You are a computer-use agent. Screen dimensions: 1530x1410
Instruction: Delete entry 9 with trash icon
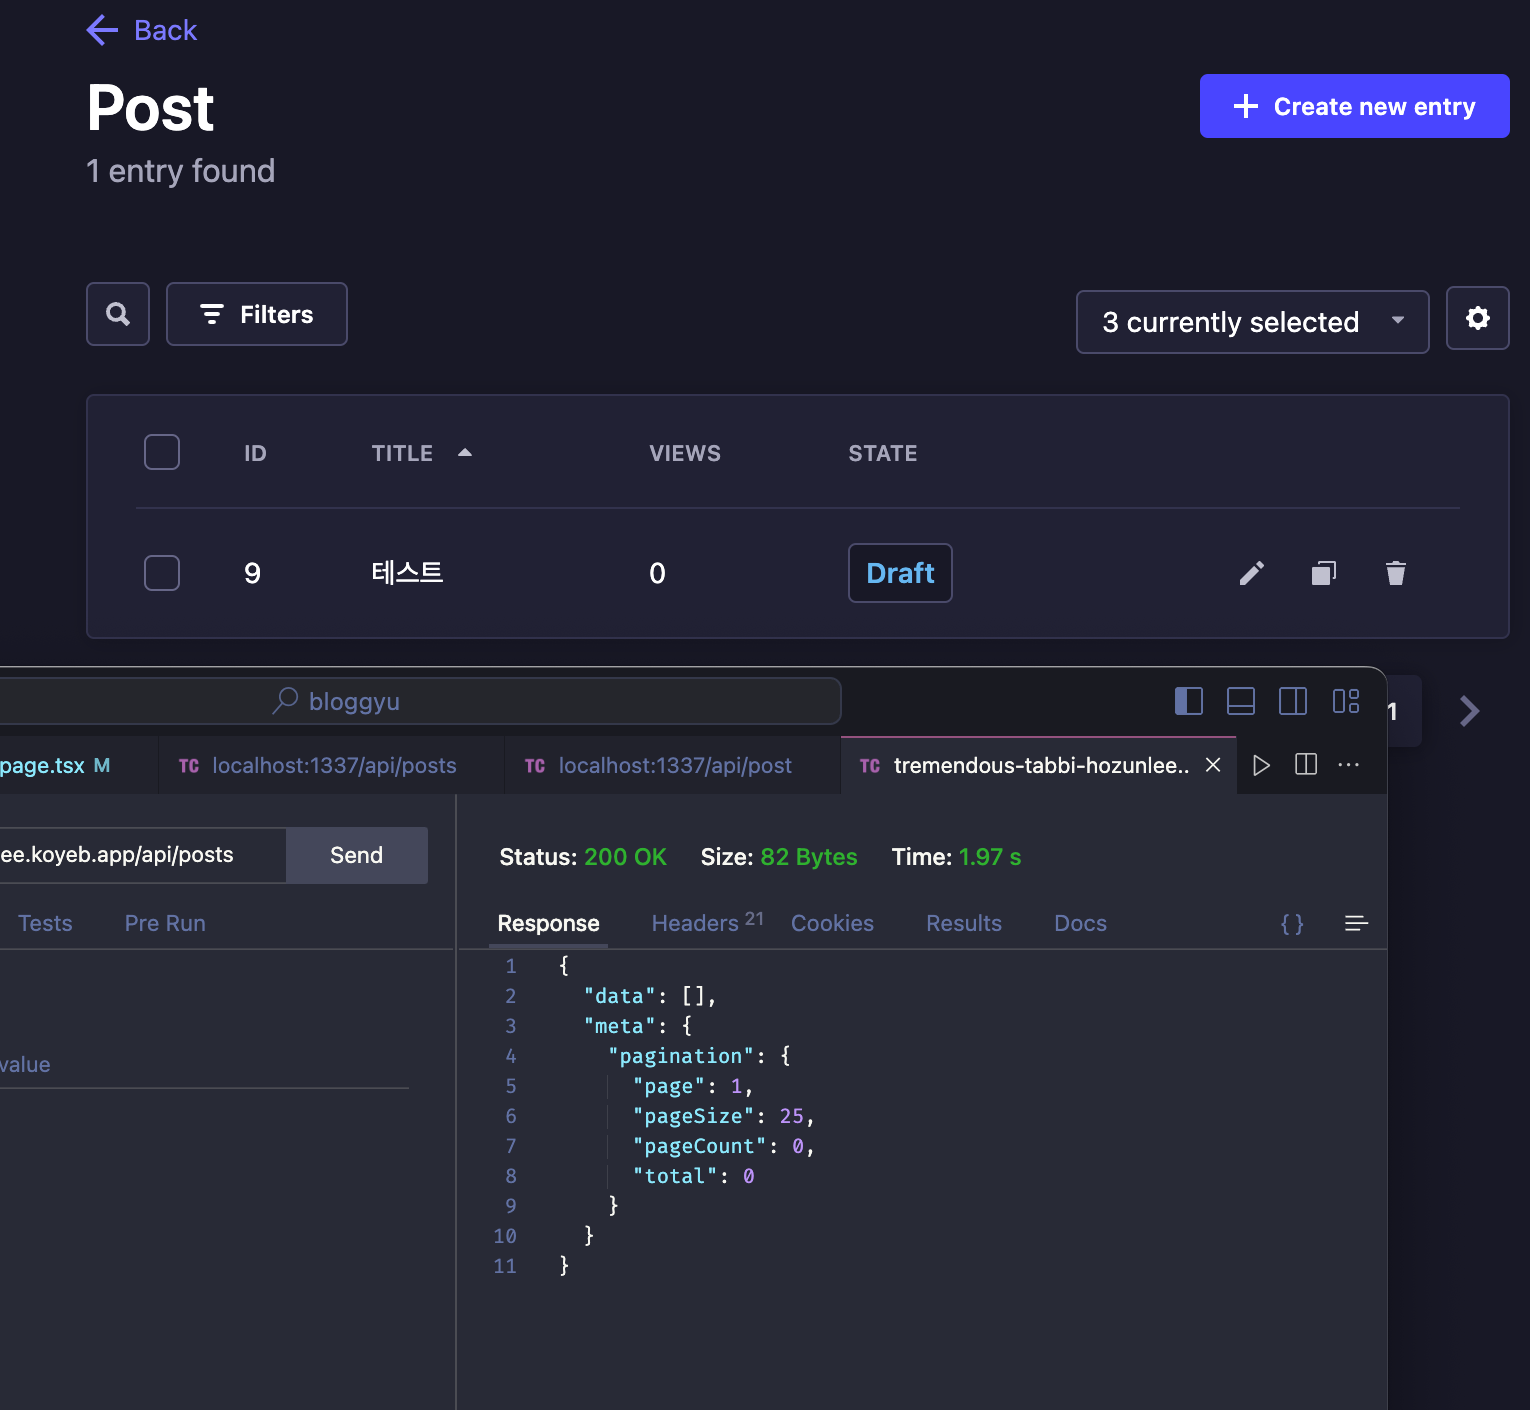point(1396,573)
